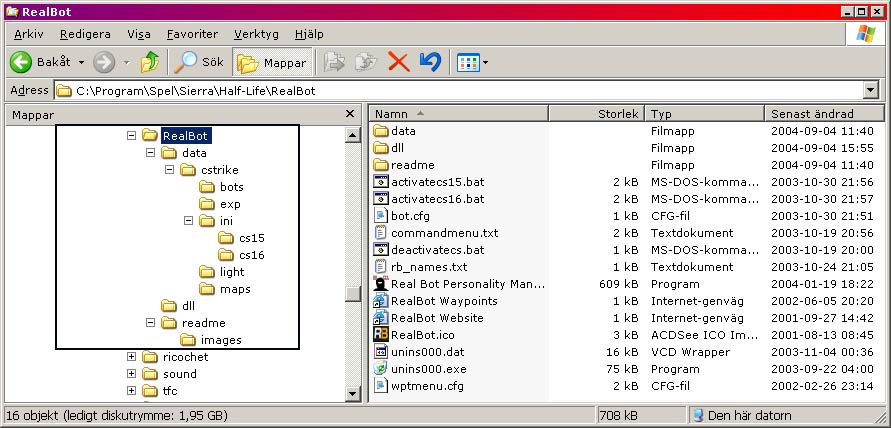Screen dimensions: 891x428
Task: Select the activatecs15.bat file icon
Action: click(x=381, y=182)
